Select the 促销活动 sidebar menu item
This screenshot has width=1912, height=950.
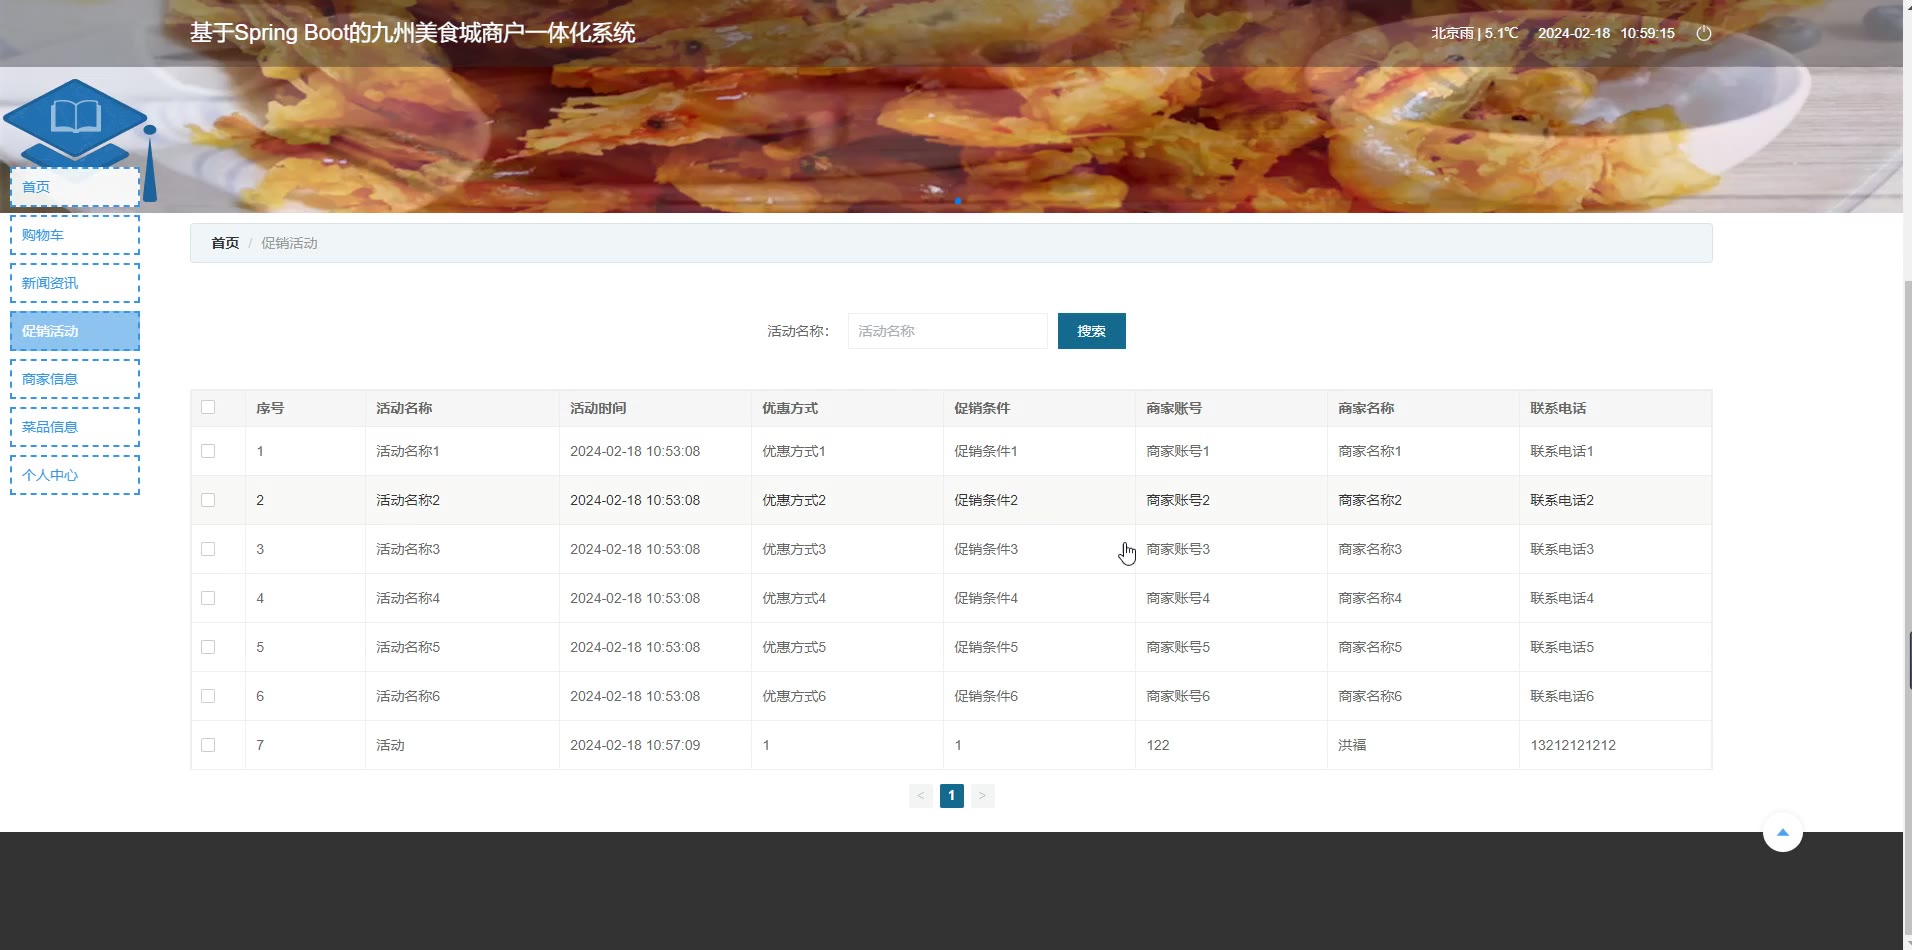click(x=75, y=331)
